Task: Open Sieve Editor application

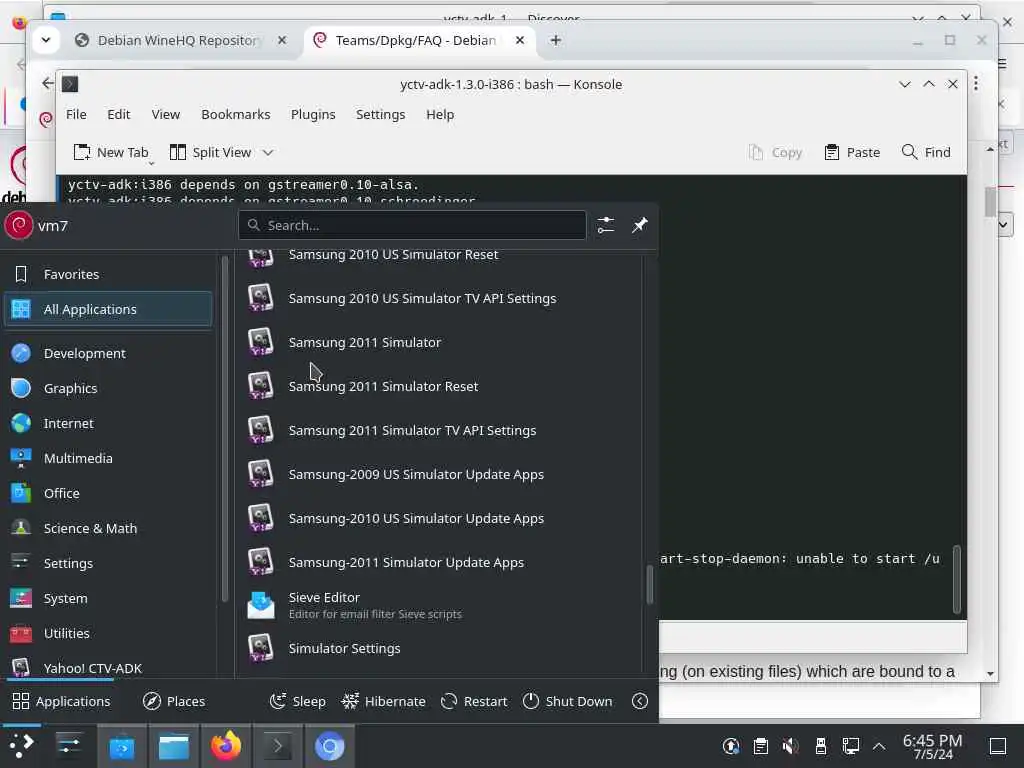Action: click(x=438, y=605)
